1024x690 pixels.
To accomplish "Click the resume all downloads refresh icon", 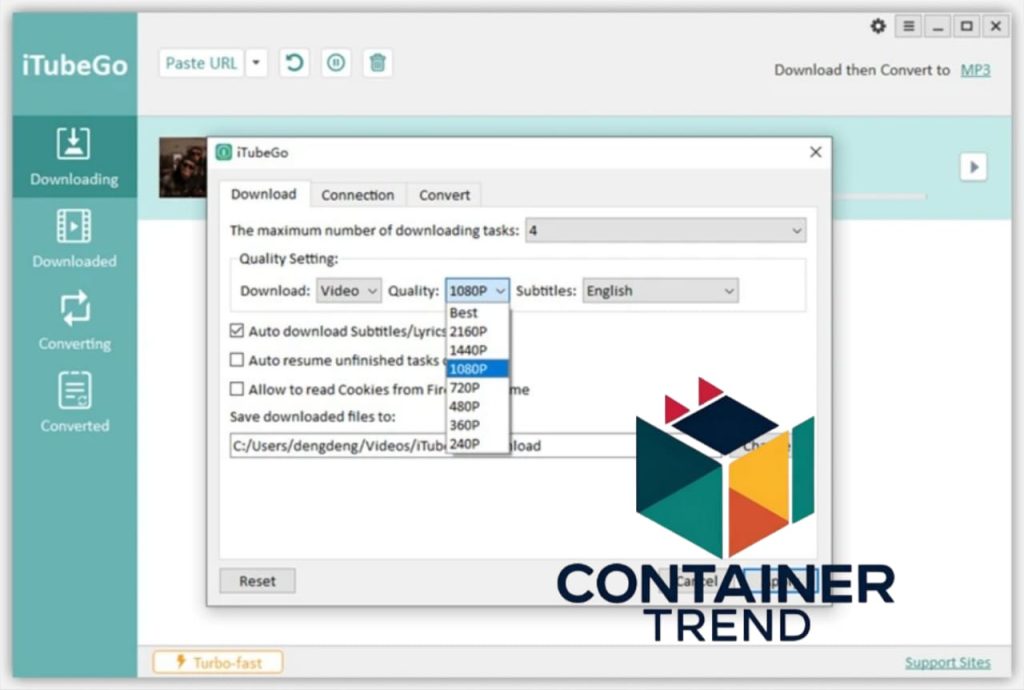I will (295, 63).
